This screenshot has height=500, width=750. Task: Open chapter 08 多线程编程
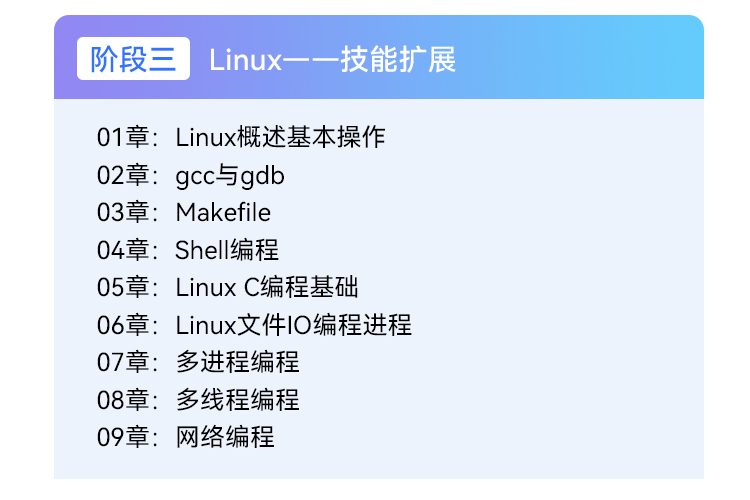(199, 400)
